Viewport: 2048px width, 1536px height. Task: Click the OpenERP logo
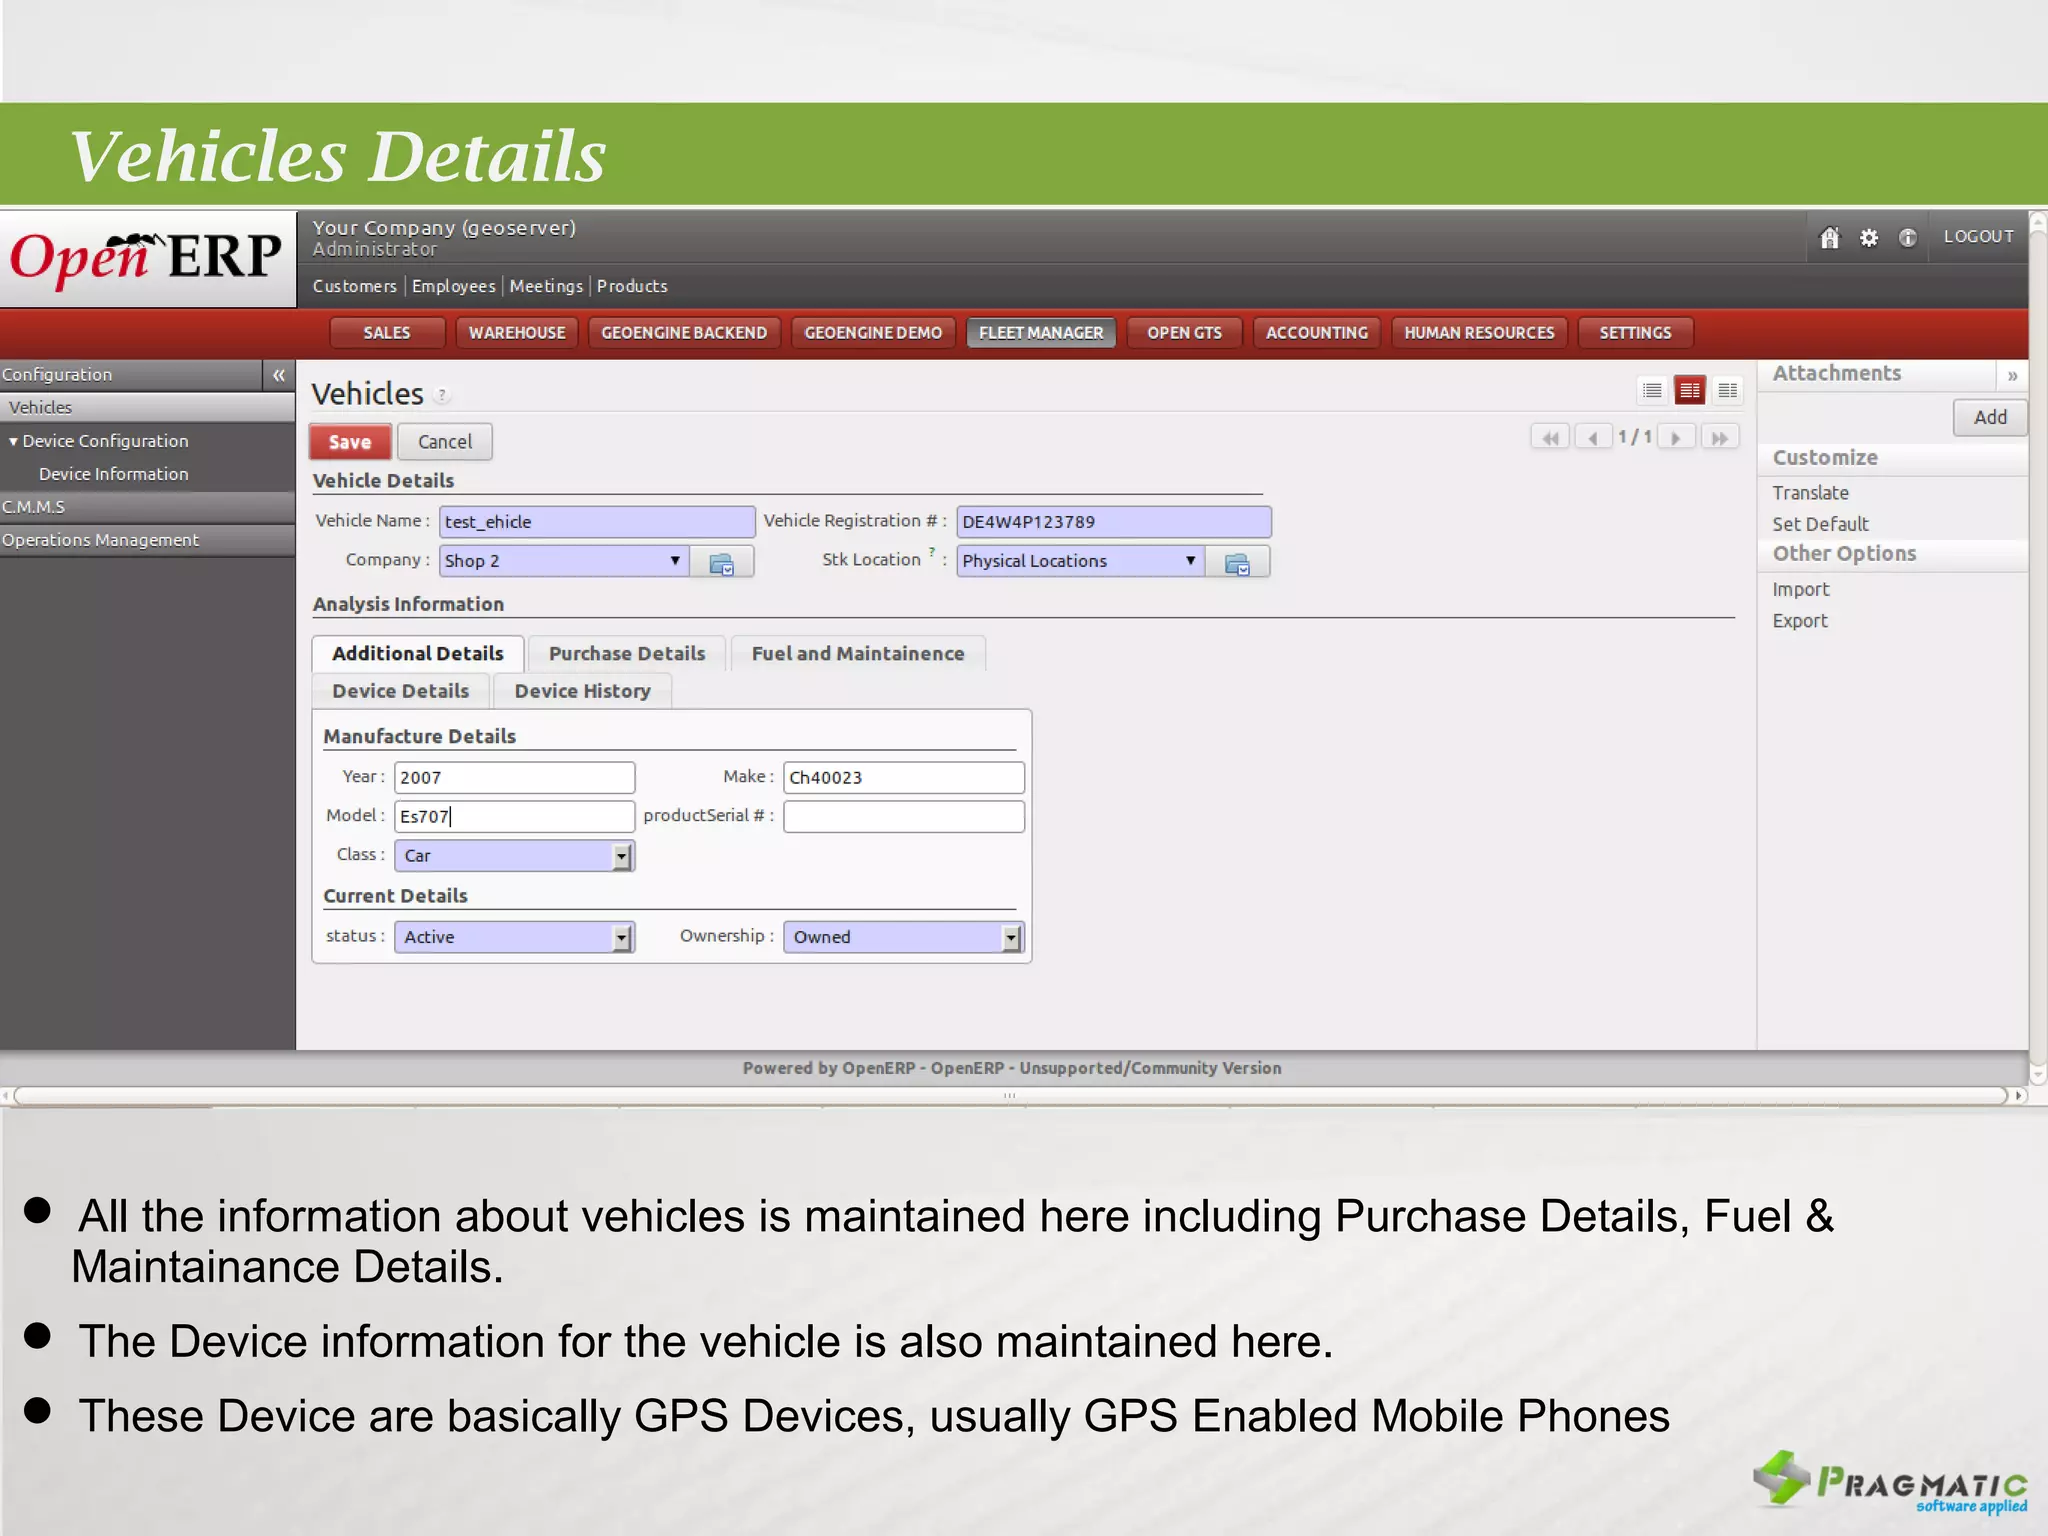146,258
